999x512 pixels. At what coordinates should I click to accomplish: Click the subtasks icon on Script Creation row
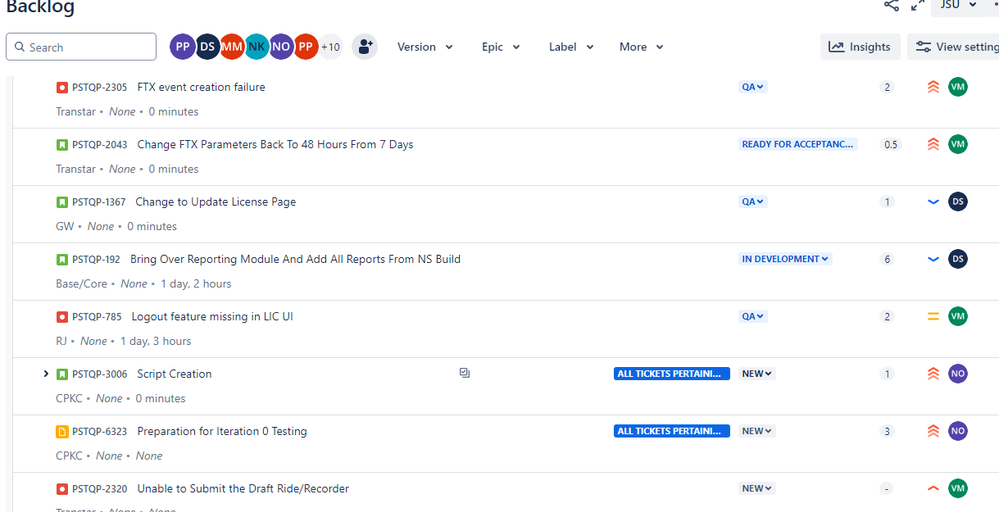(464, 373)
